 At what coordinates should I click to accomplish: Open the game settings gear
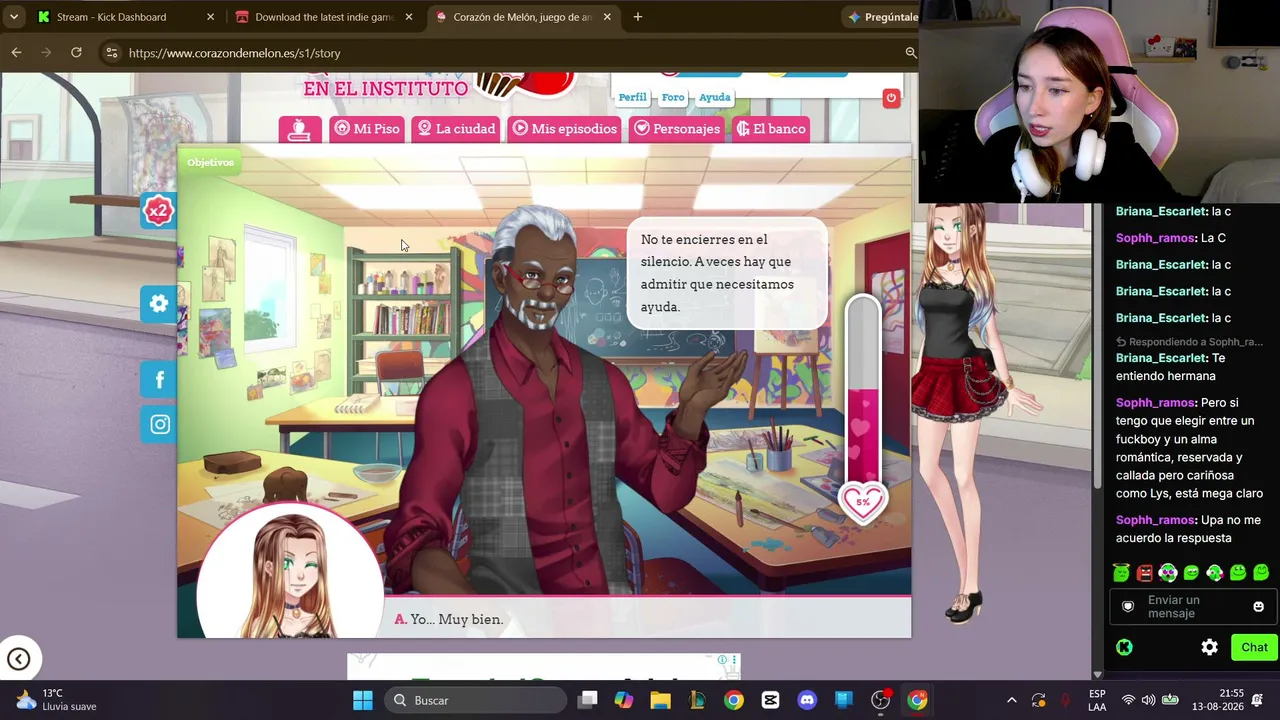159,303
